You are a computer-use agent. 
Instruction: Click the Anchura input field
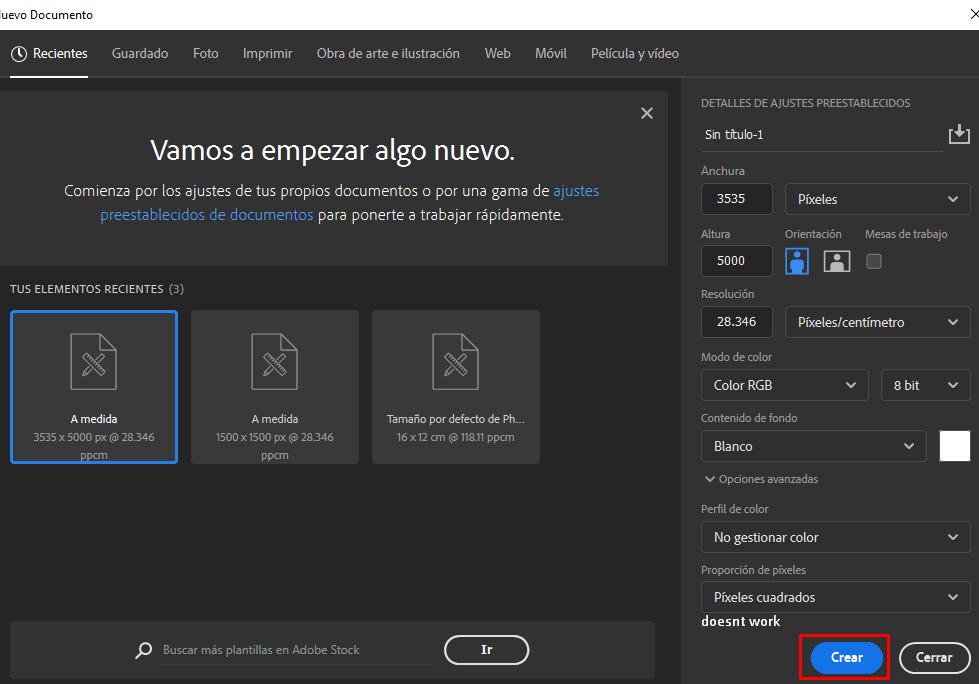pyautogui.click(x=736, y=198)
